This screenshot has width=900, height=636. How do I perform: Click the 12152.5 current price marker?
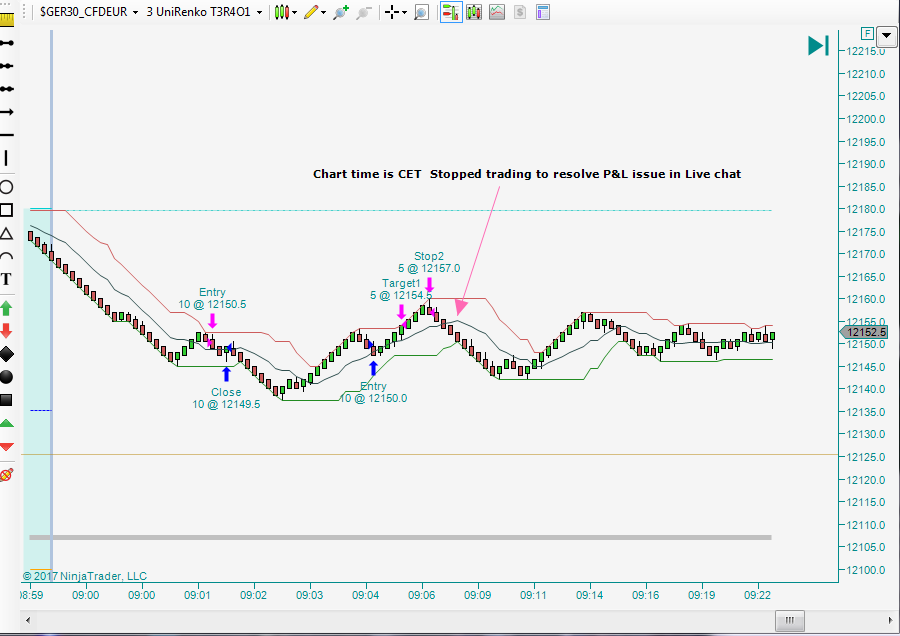pyautogui.click(x=864, y=332)
